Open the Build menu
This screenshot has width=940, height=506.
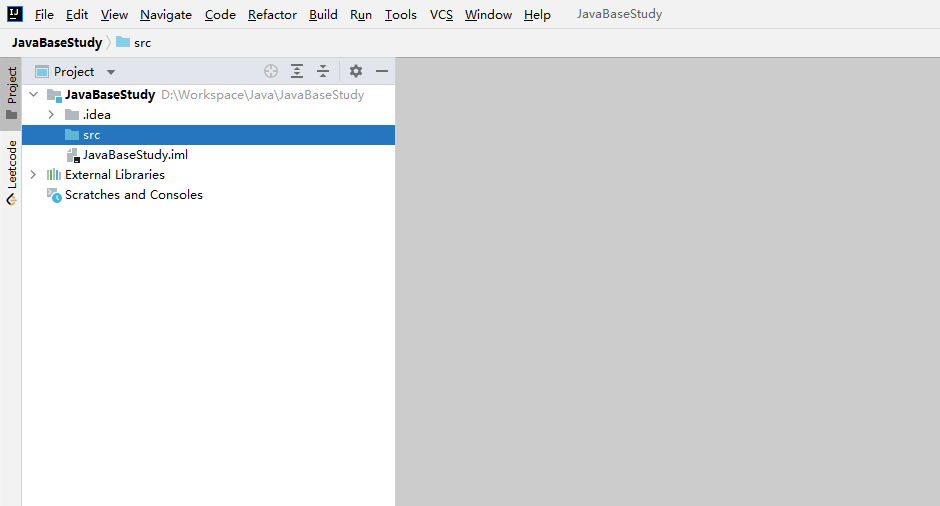click(323, 14)
